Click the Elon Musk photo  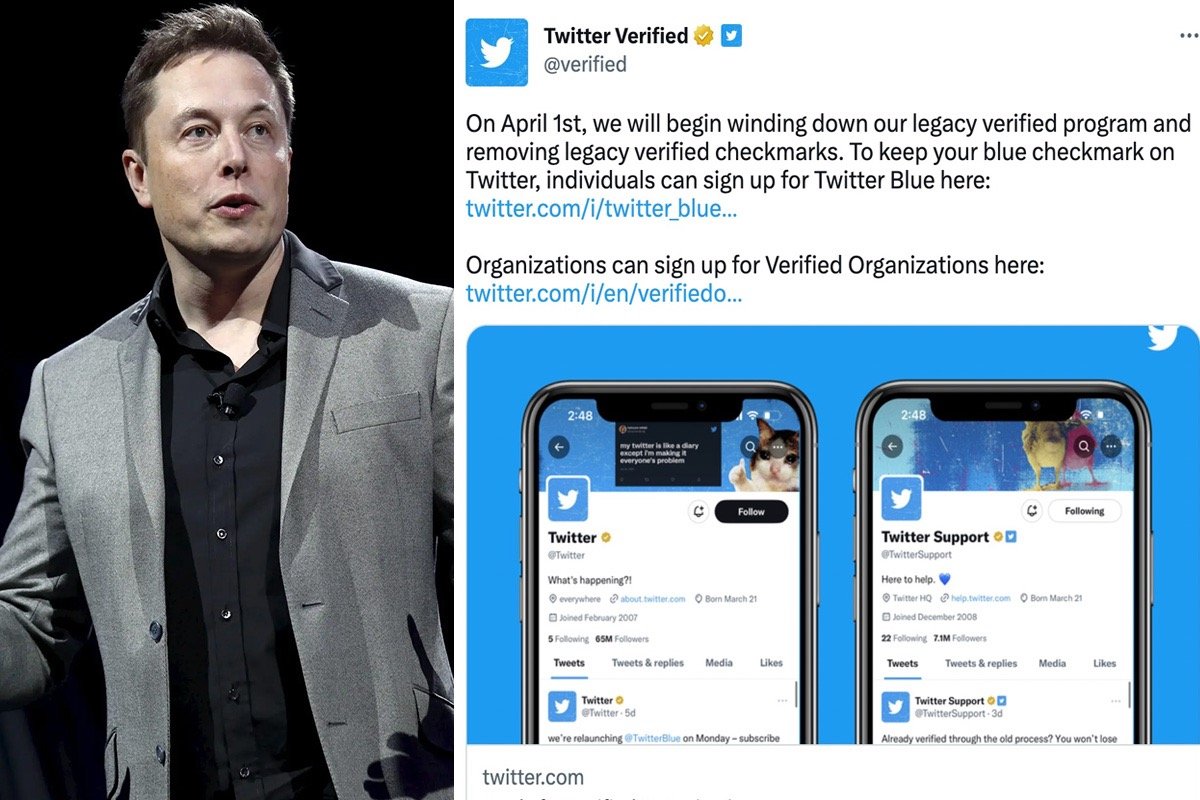click(227, 400)
